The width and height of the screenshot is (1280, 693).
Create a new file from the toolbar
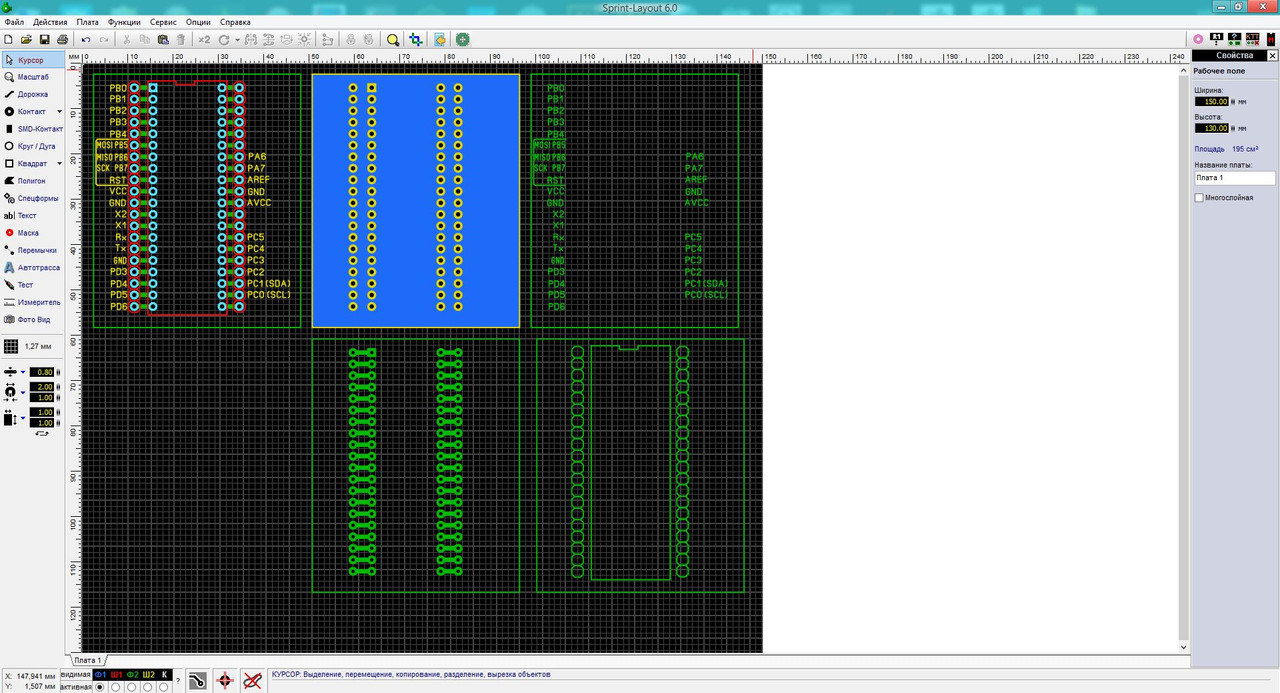coord(8,40)
